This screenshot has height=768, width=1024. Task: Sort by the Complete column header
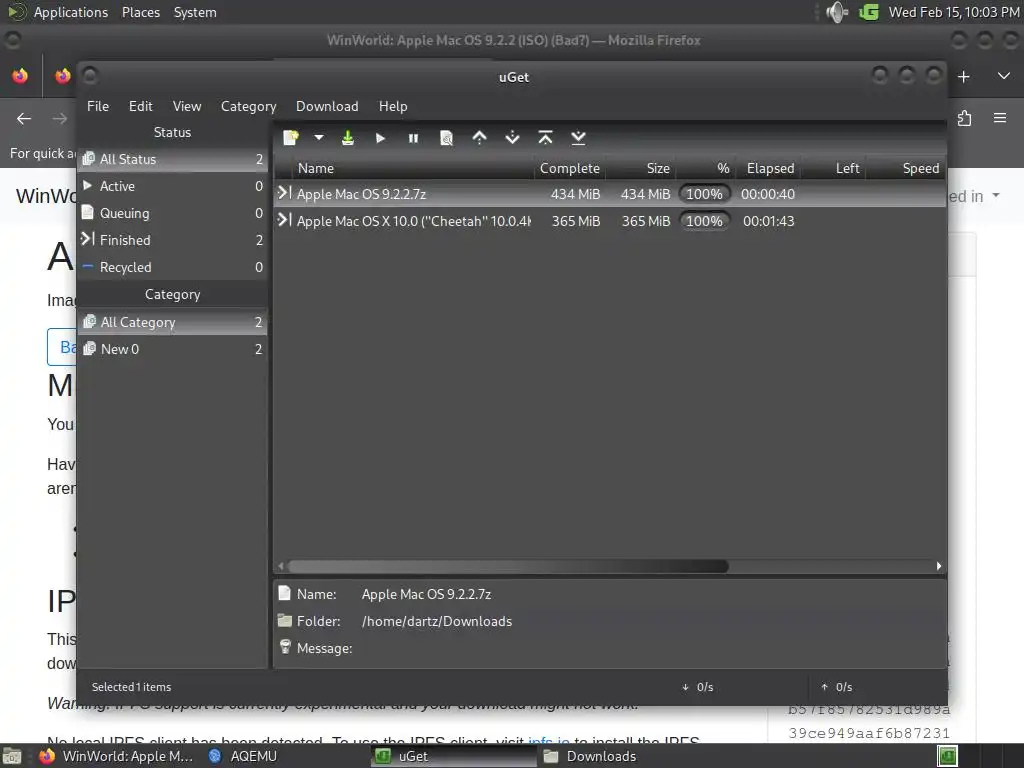point(570,168)
